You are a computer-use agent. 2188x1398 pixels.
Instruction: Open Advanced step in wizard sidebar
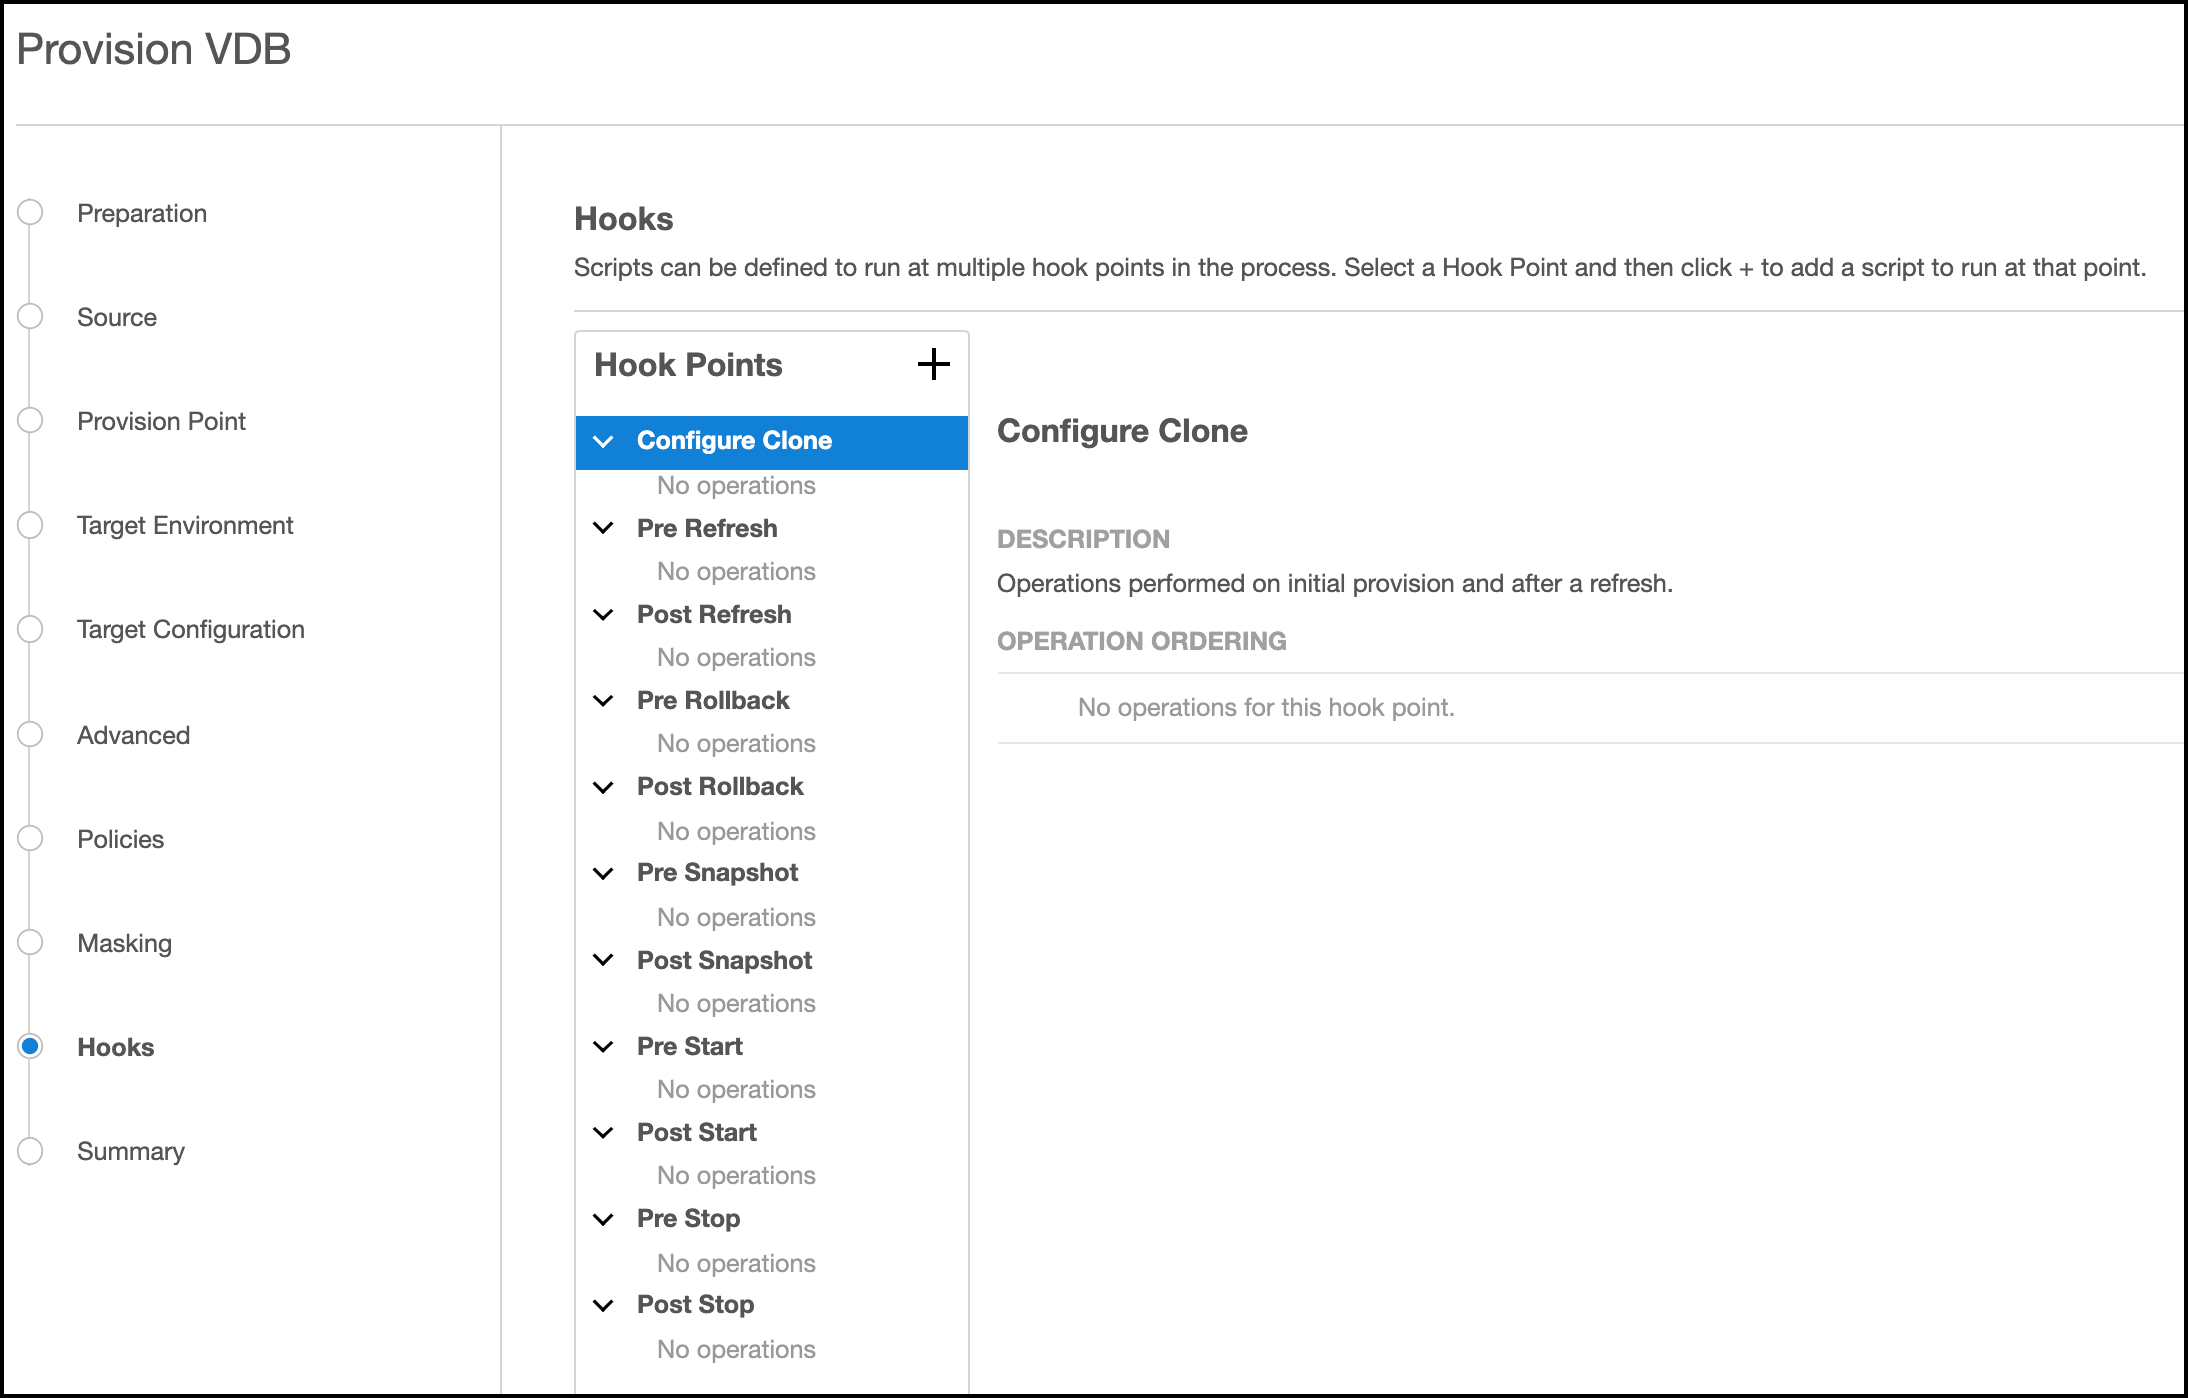133,735
